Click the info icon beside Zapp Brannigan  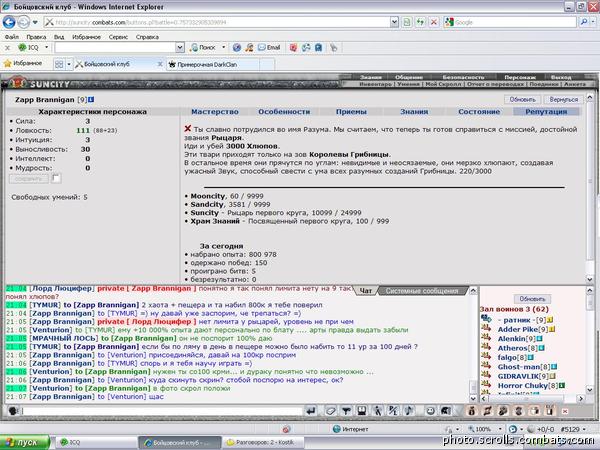(x=91, y=100)
